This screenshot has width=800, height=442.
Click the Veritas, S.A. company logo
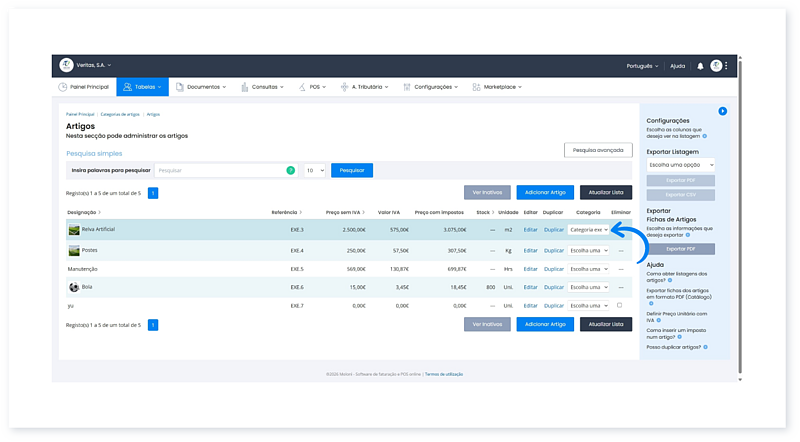tap(66, 65)
